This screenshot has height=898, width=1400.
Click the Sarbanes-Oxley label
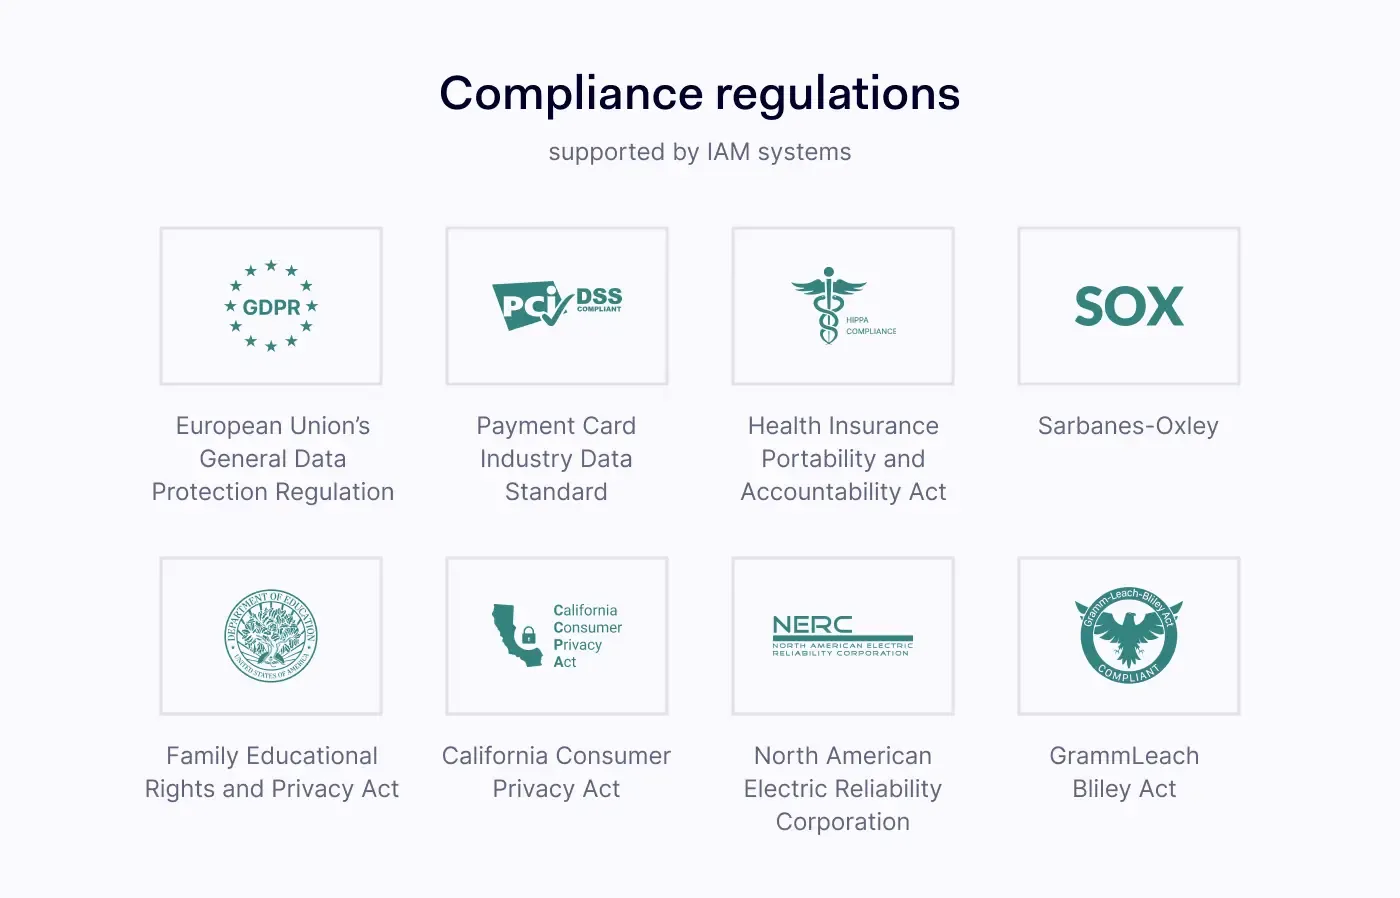point(1128,426)
